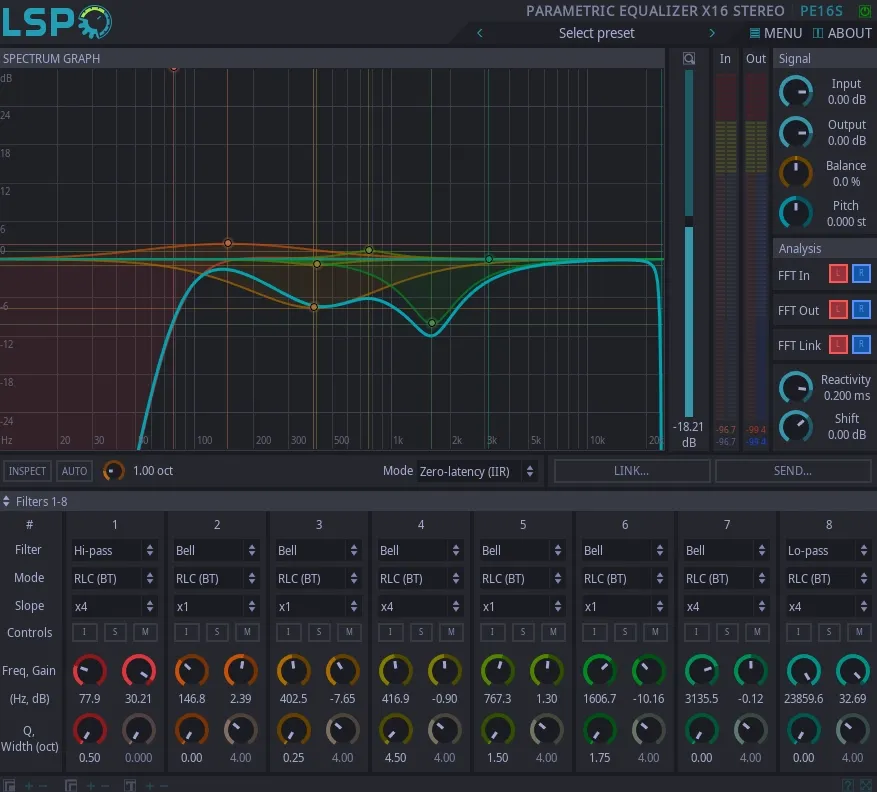Image resolution: width=877 pixels, height=792 pixels.
Task: Click the right arrow beside Select preset
Action: 712,33
